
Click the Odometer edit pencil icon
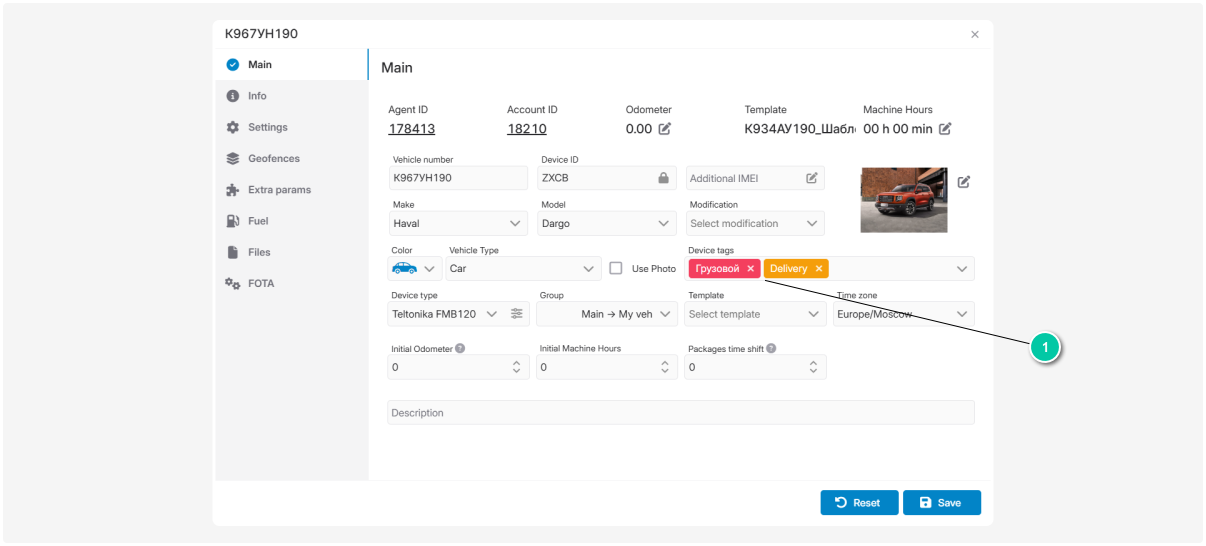[664, 129]
